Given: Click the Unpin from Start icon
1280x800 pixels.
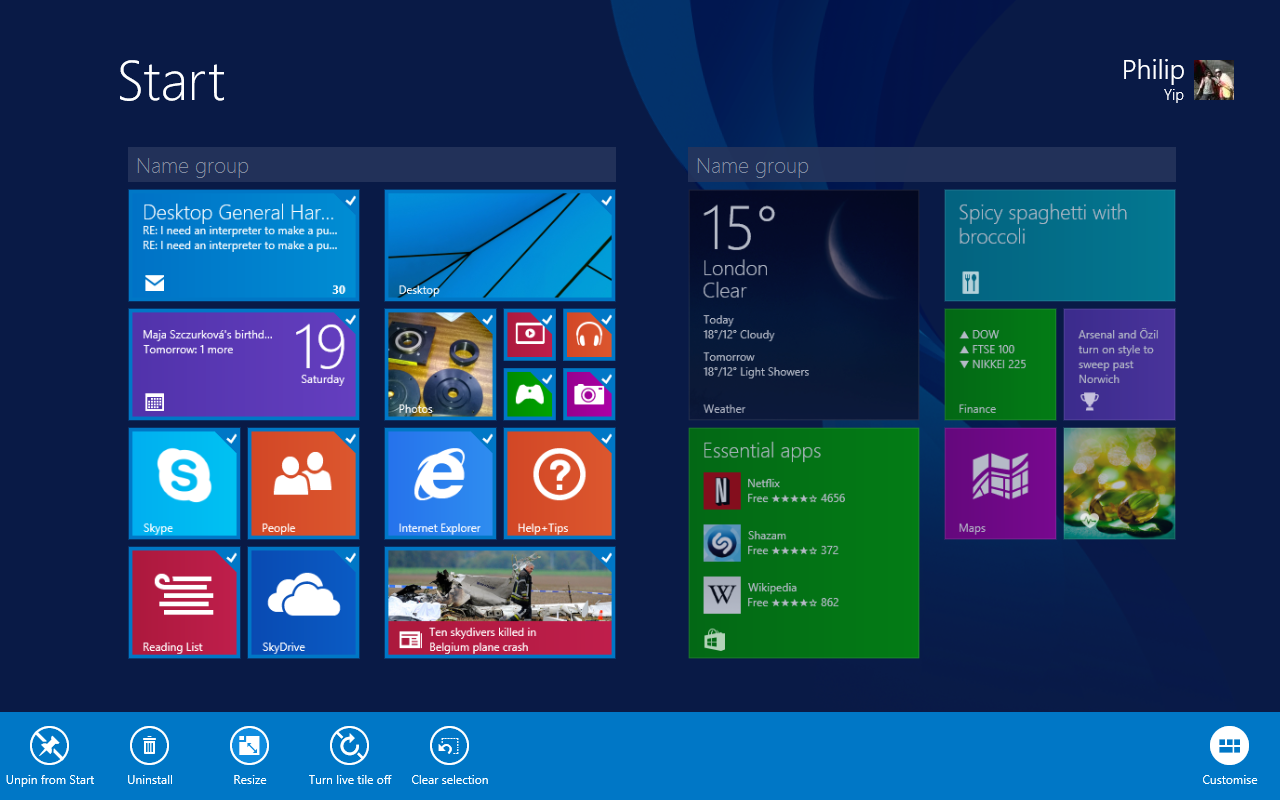Looking at the screenshot, I should 49,746.
